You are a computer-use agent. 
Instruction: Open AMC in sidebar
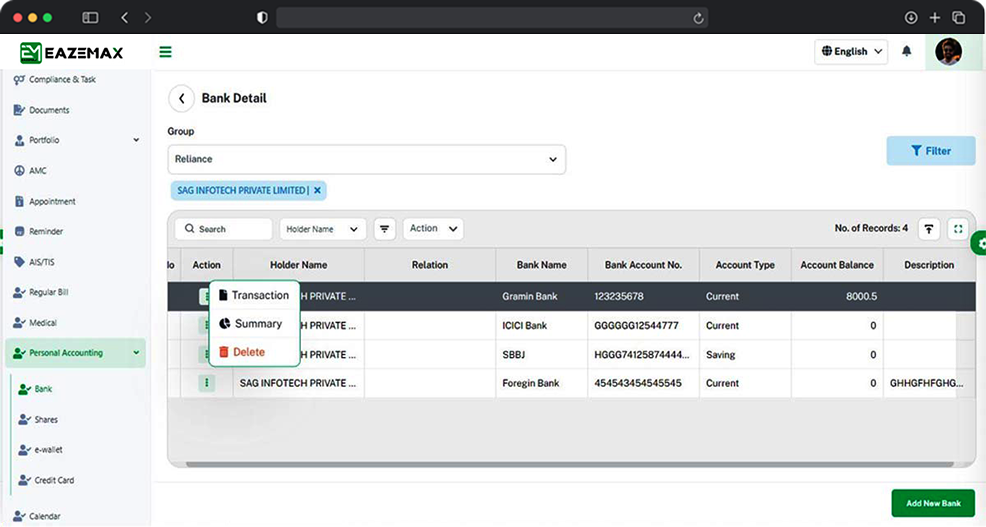[x=30, y=170]
